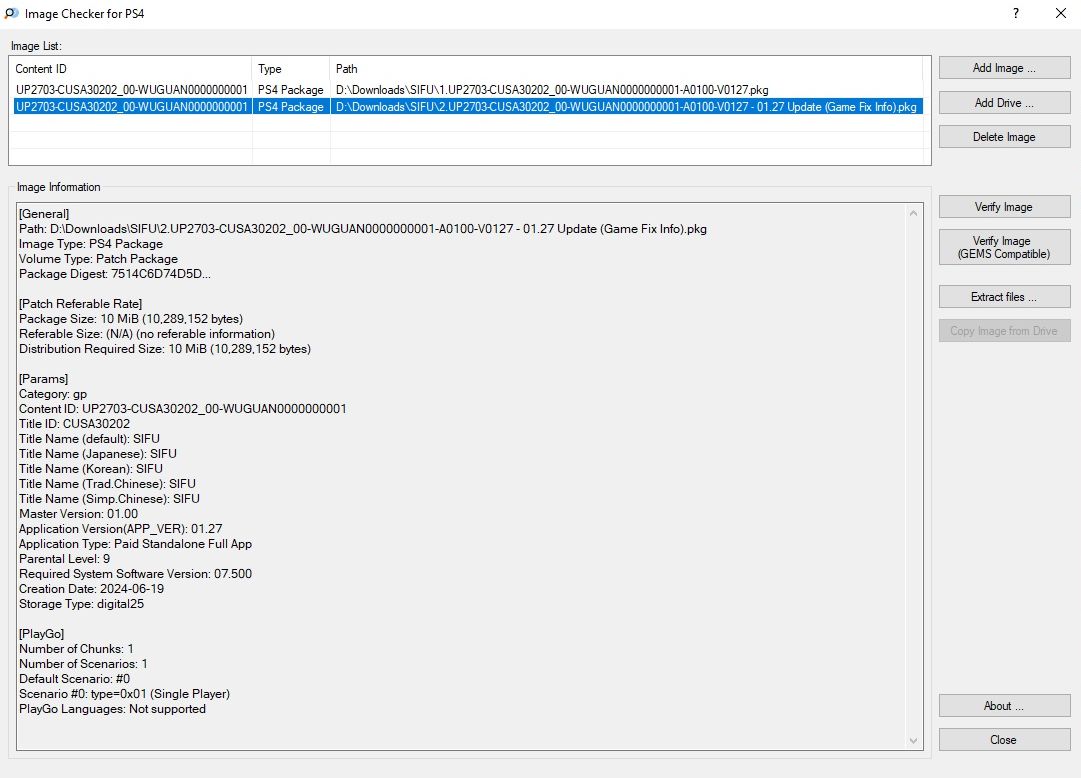Image resolution: width=1081 pixels, height=778 pixels.
Task: Click the [Params] section heading
Action: (43, 379)
